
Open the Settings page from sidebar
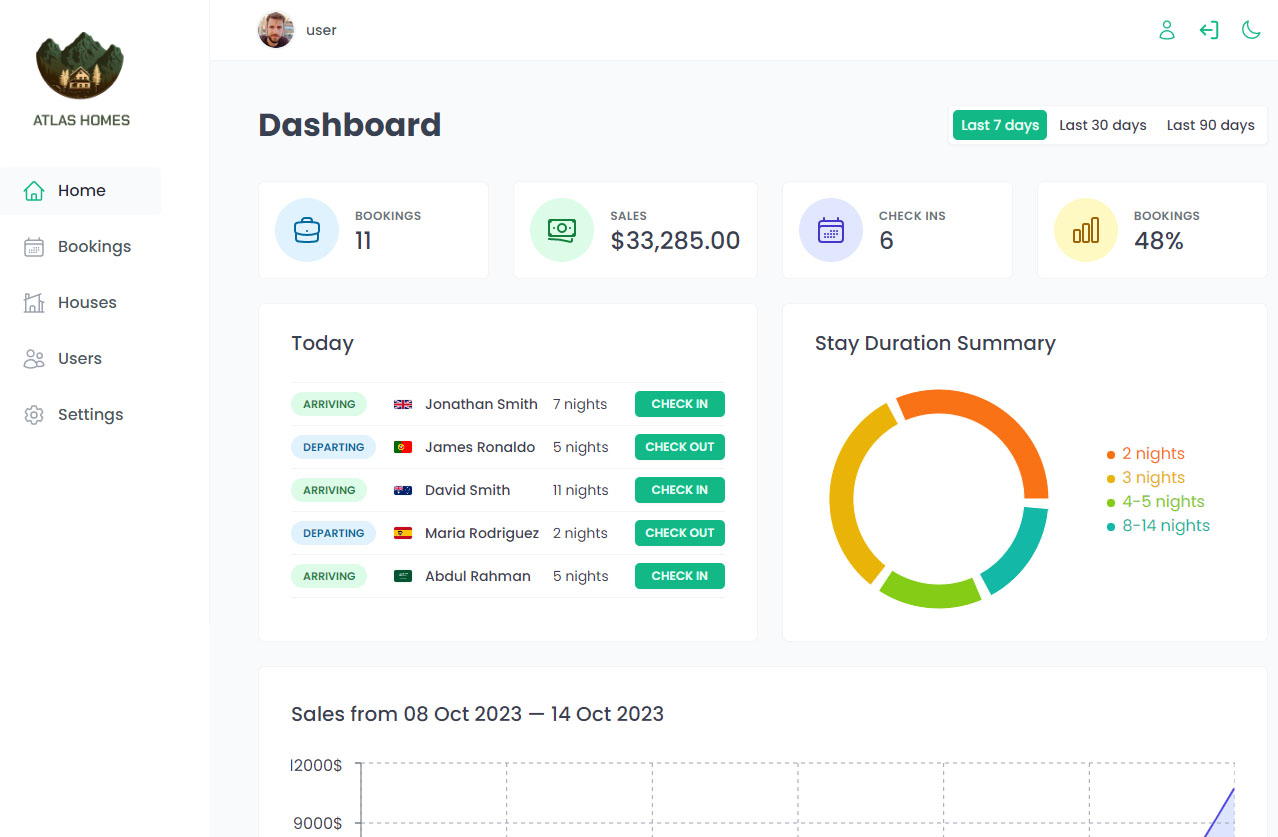point(81,415)
